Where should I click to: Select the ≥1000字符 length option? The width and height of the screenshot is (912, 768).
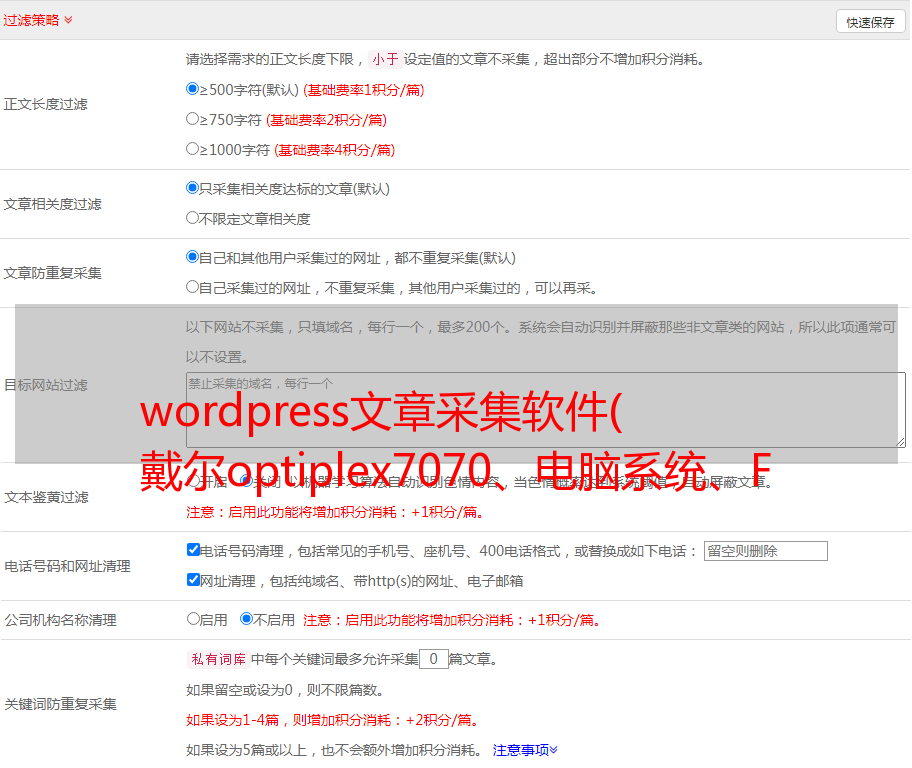[x=192, y=149]
